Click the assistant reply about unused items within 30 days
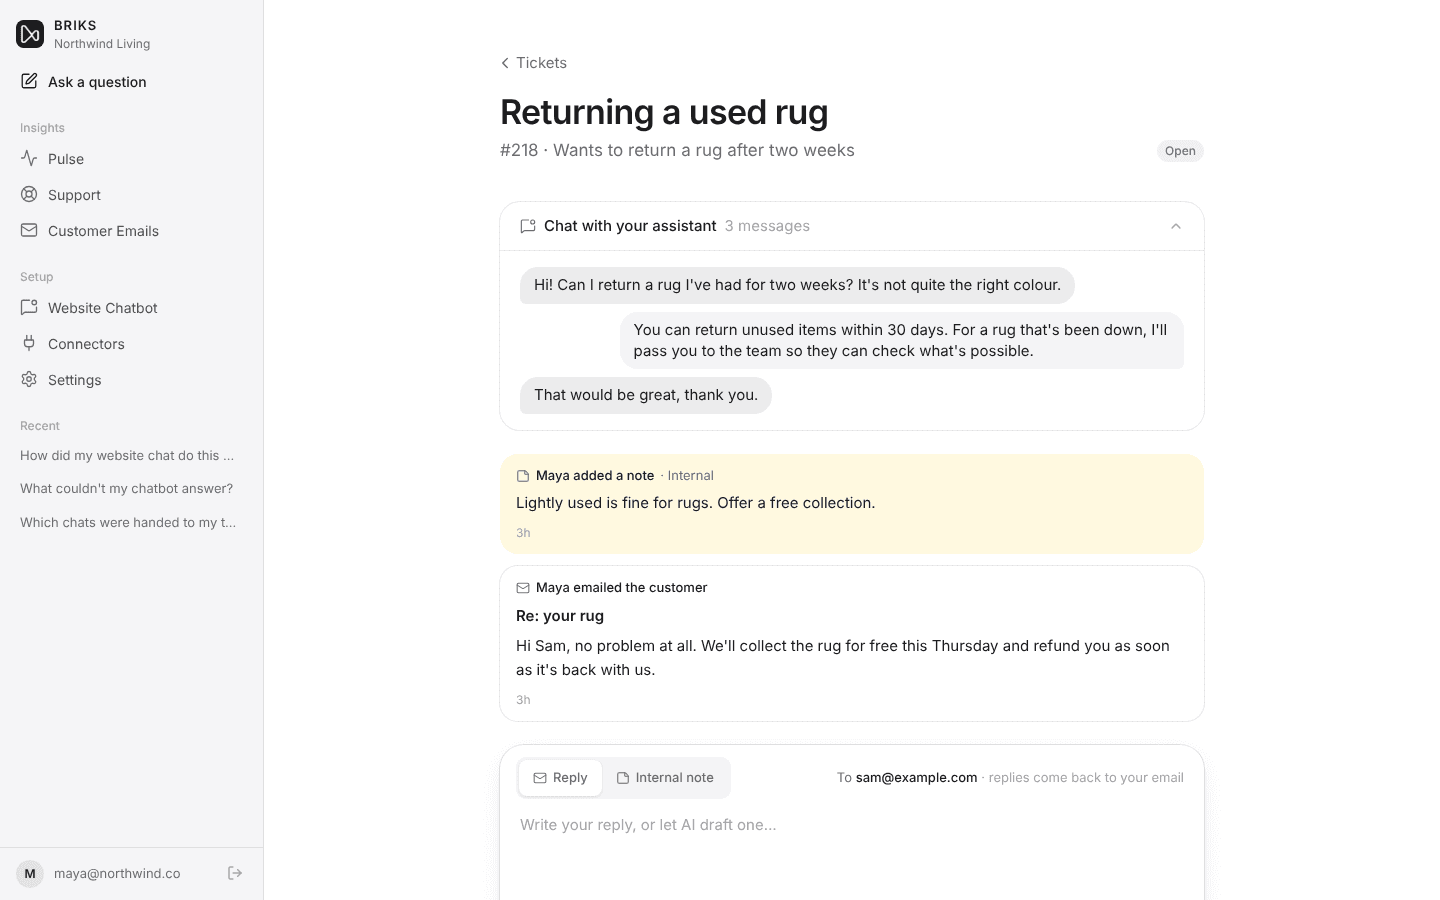Screen dimensions: 1440x900 (902, 340)
